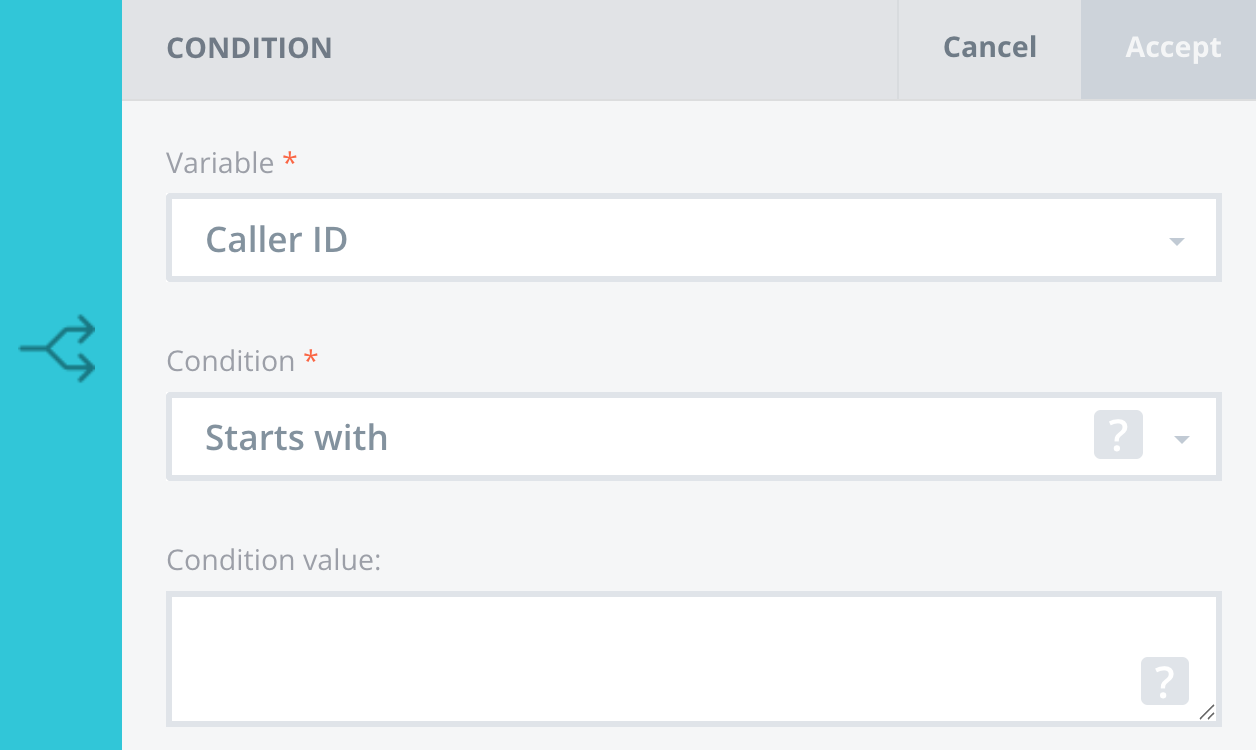The width and height of the screenshot is (1256, 750).
Task: Click the Condition value label
Action: [x=273, y=559]
